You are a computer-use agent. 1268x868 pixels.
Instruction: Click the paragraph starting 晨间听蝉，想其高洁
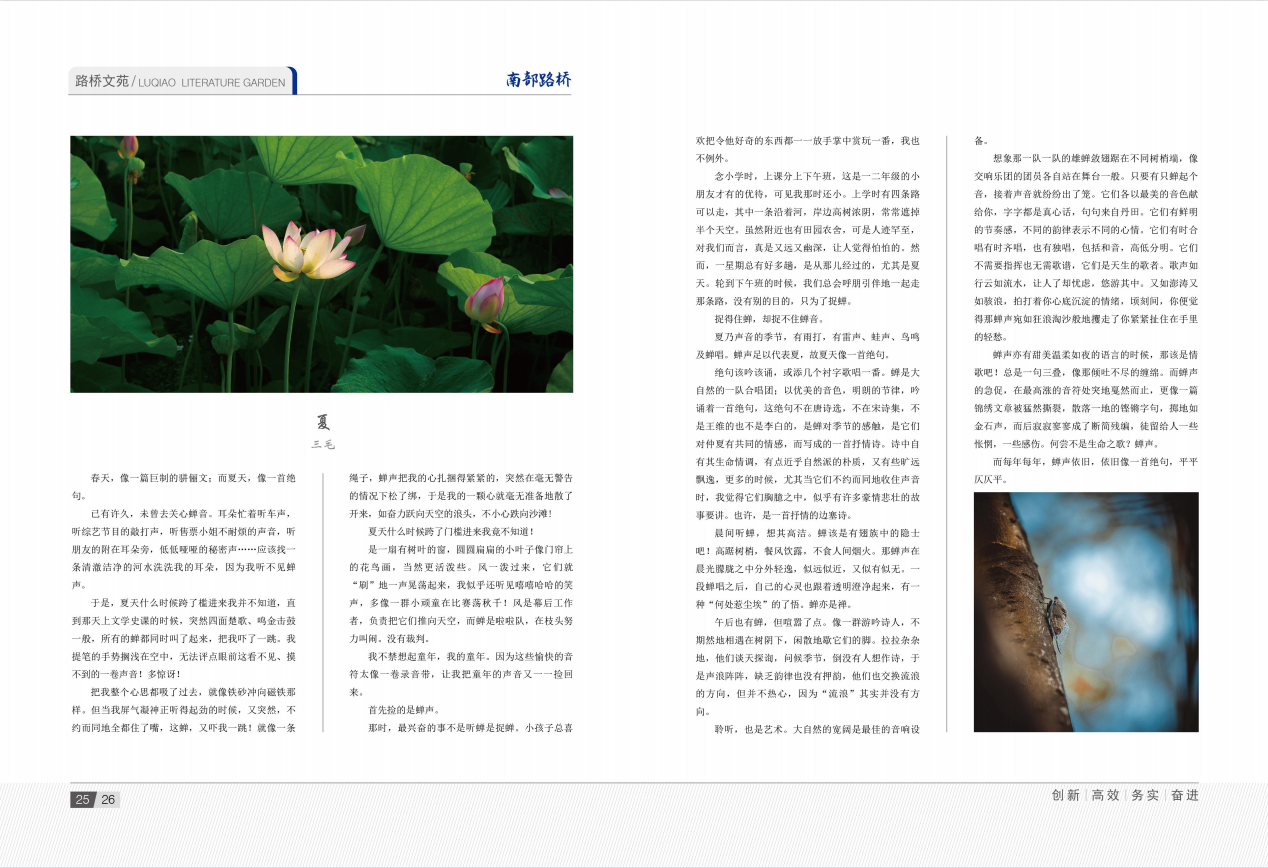pos(808,567)
